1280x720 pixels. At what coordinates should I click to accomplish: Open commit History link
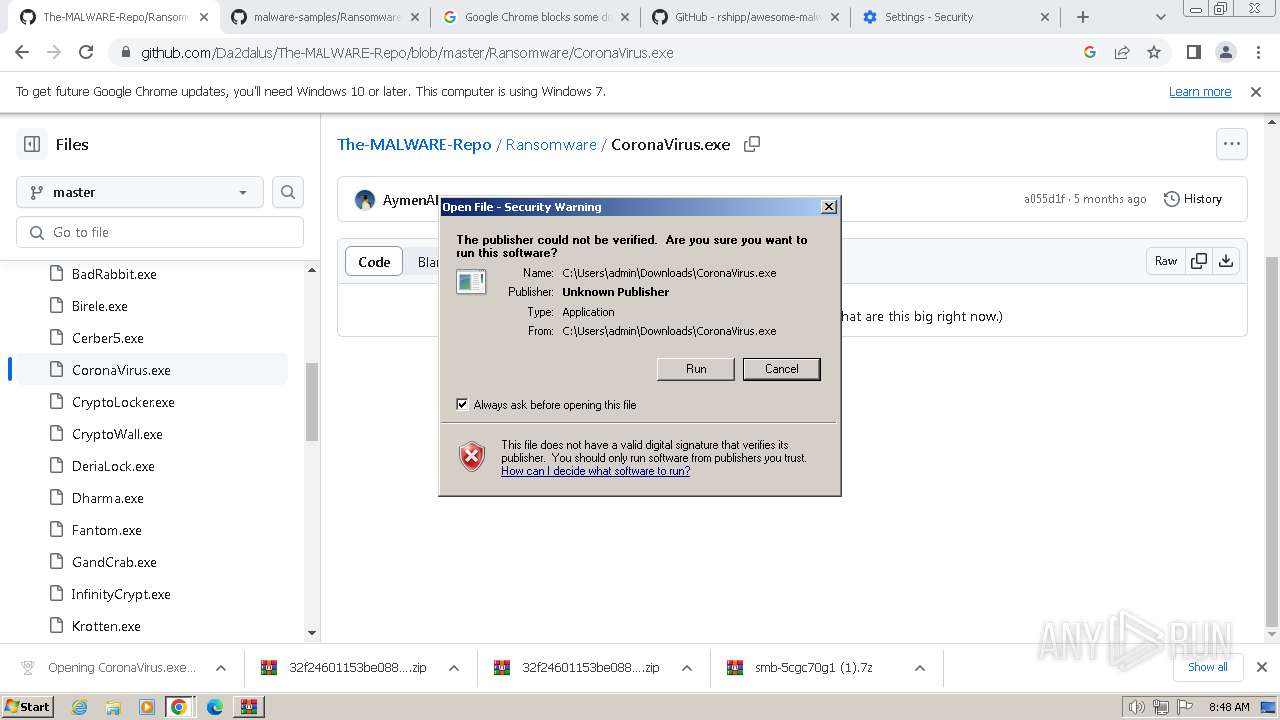1193,199
